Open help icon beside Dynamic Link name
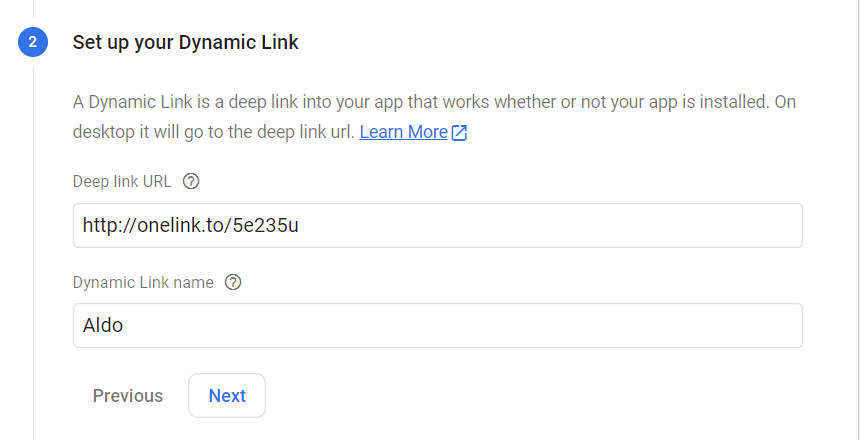The width and height of the screenshot is (860, 440). tap(233, 282)
